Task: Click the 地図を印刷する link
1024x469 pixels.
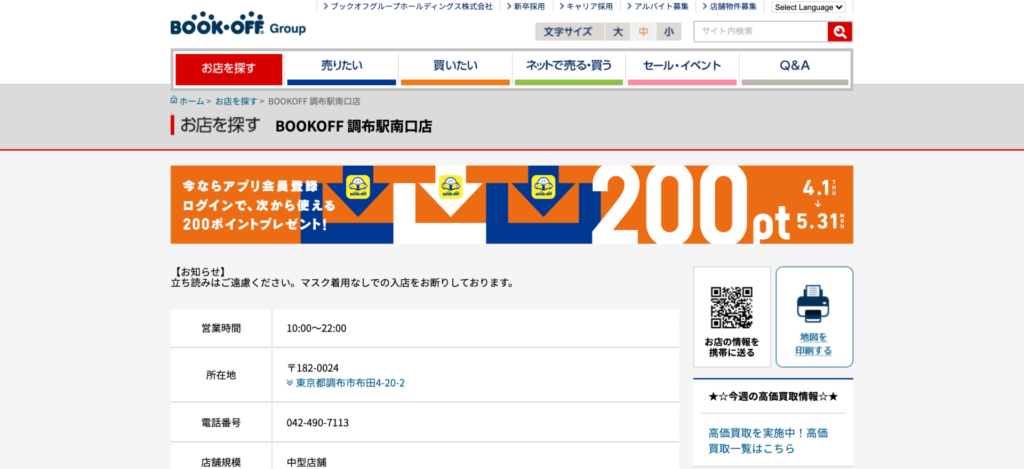Action: pyautogui.click(x=814, y=344)
